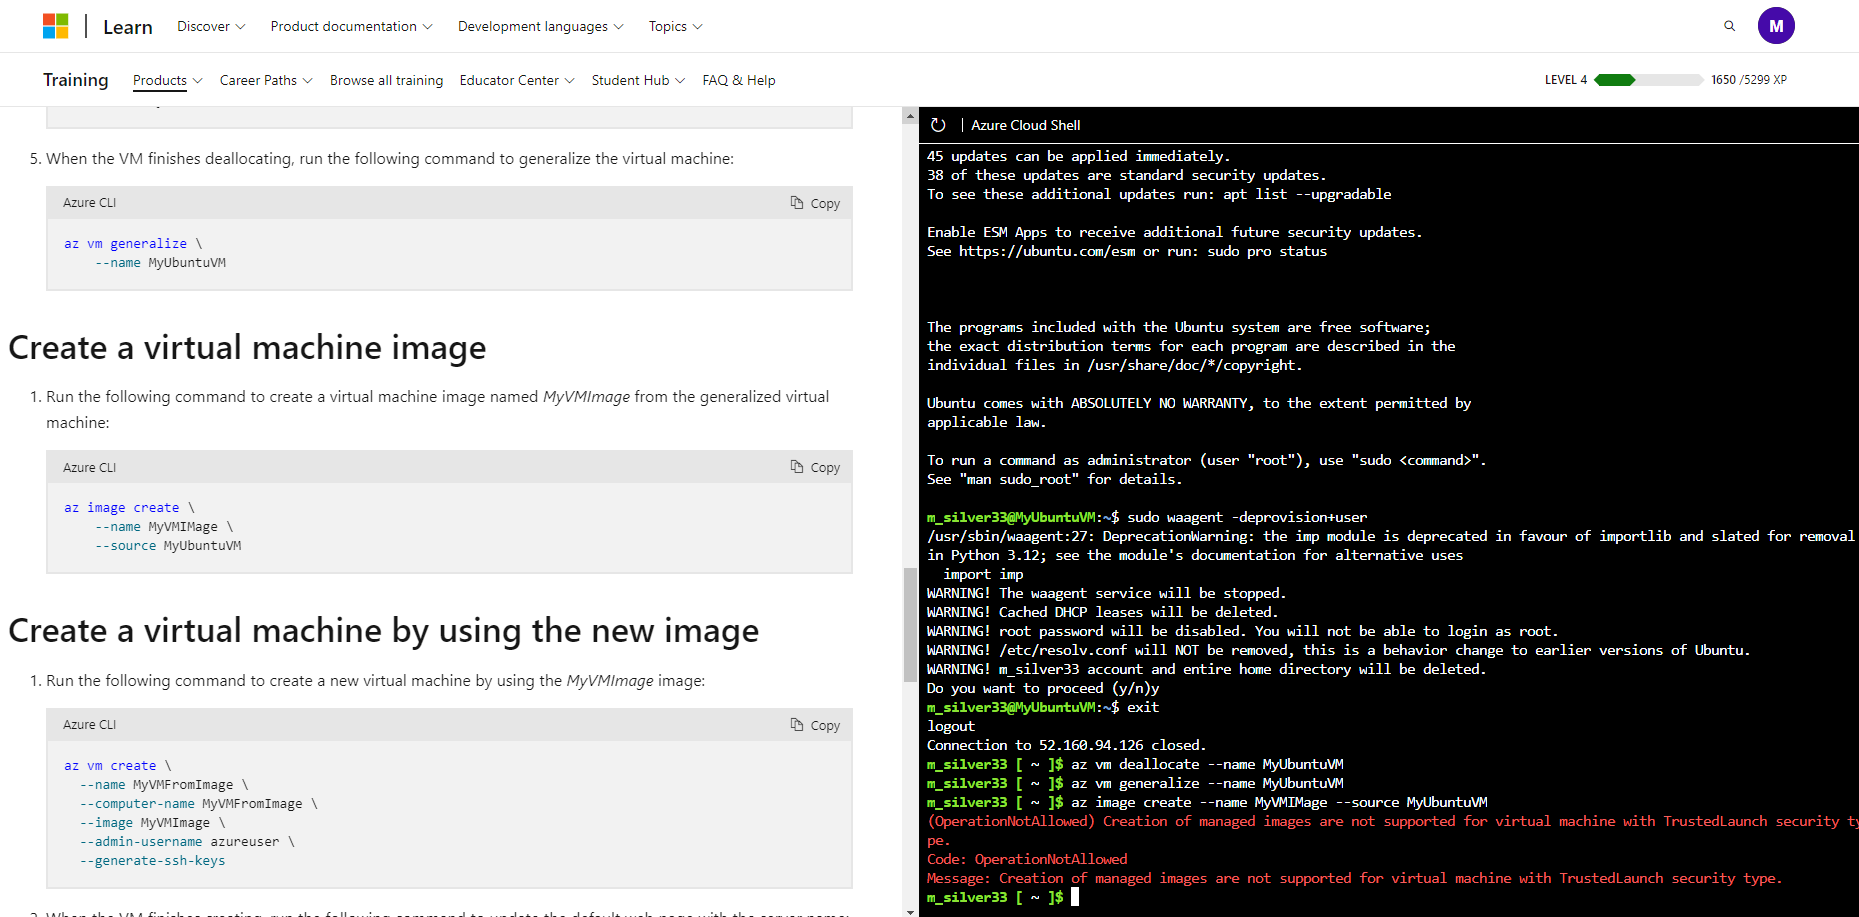Click 'Create a virtual machine by using the new image' heading

(384, 631)
